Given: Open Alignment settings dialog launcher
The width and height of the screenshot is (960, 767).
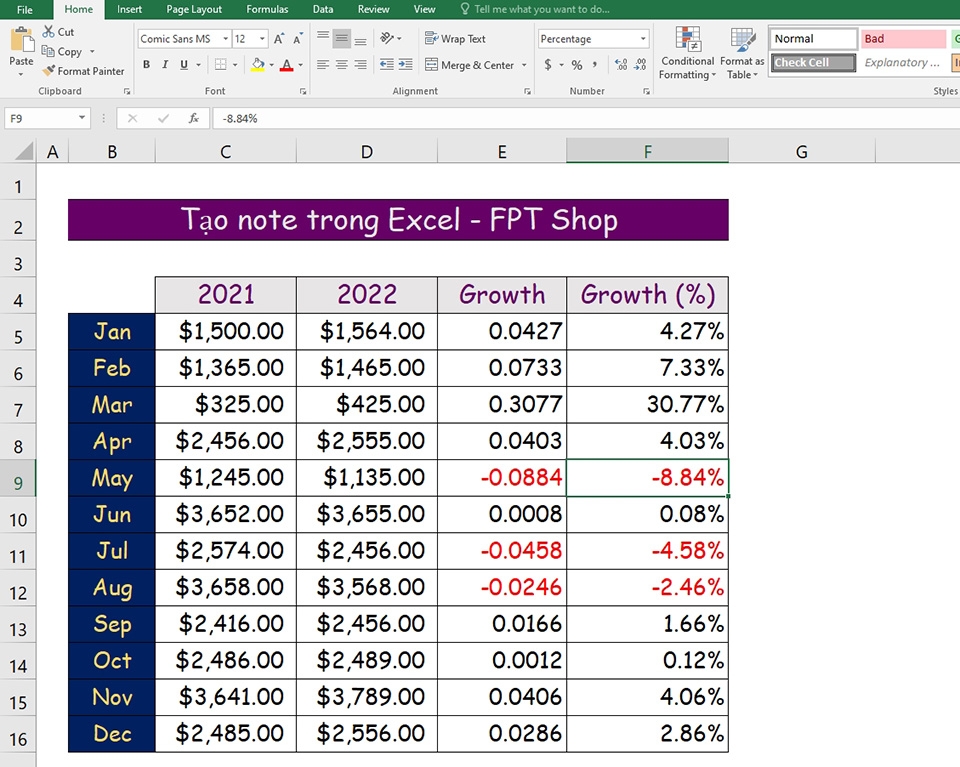Looking at the screenshot, I should (527, 91).
